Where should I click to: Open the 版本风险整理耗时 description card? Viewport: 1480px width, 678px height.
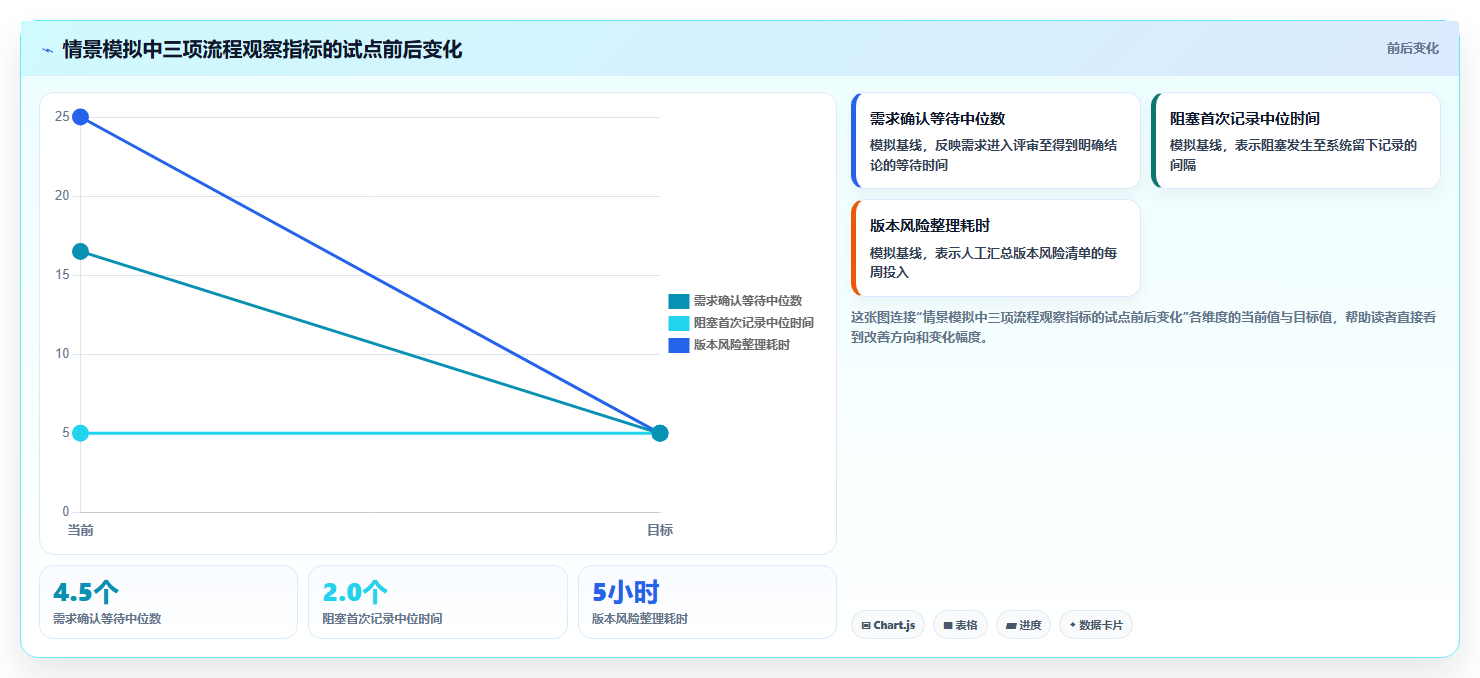996,248
